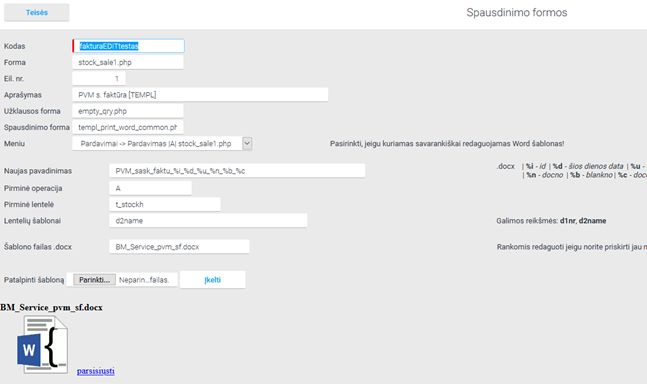This screenshot has width=647, height=384.
Task: Click the Įkelti upload button
Action: pos(213,280)
